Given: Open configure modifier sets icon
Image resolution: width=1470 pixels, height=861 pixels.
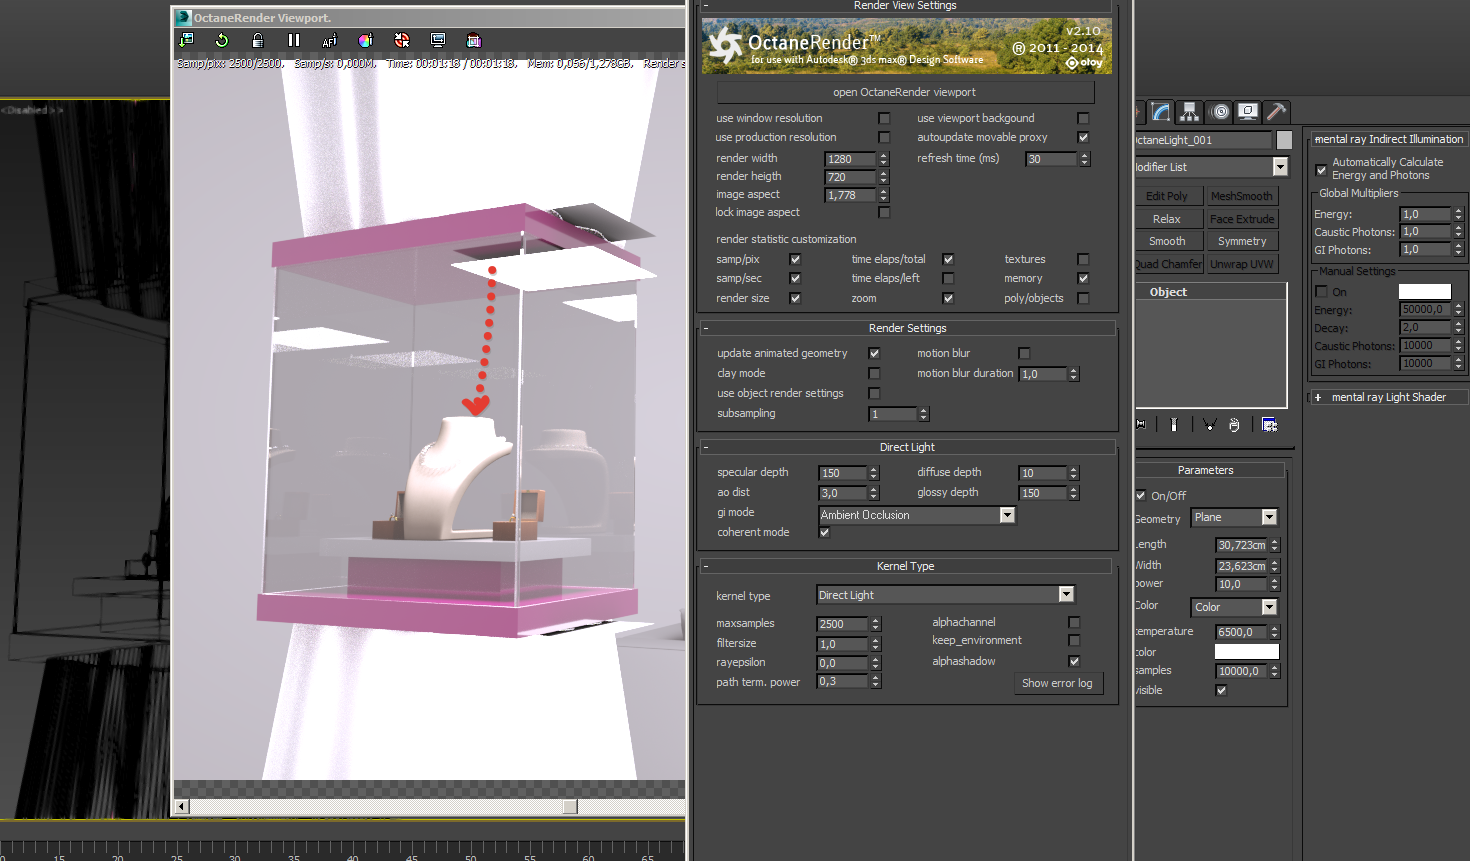Looking at the screenshot, I should click(1269, 425).
